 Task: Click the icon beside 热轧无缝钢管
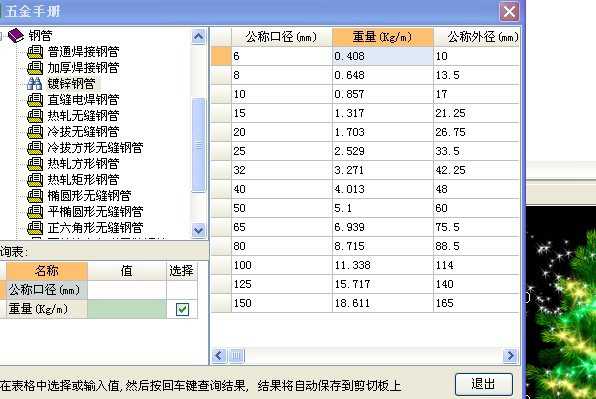(x=35, y=116)
